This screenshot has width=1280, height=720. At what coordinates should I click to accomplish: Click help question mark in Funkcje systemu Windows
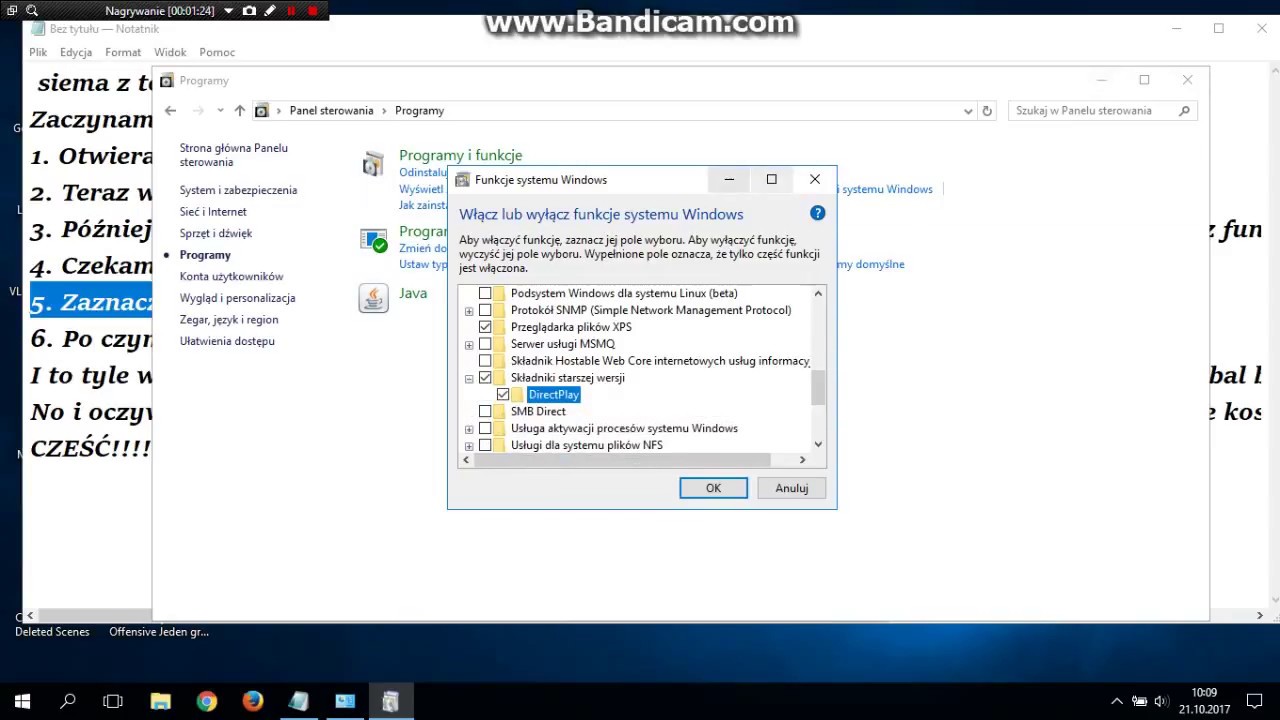tap(817, 213)
